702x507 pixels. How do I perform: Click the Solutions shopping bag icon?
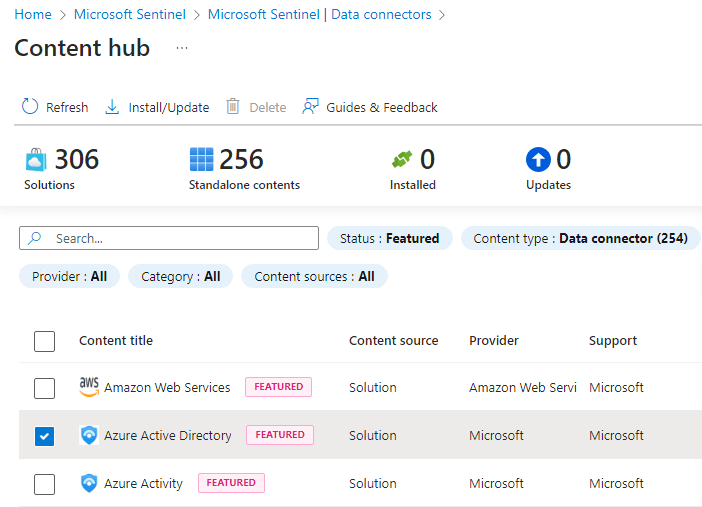tap(36, 160)
